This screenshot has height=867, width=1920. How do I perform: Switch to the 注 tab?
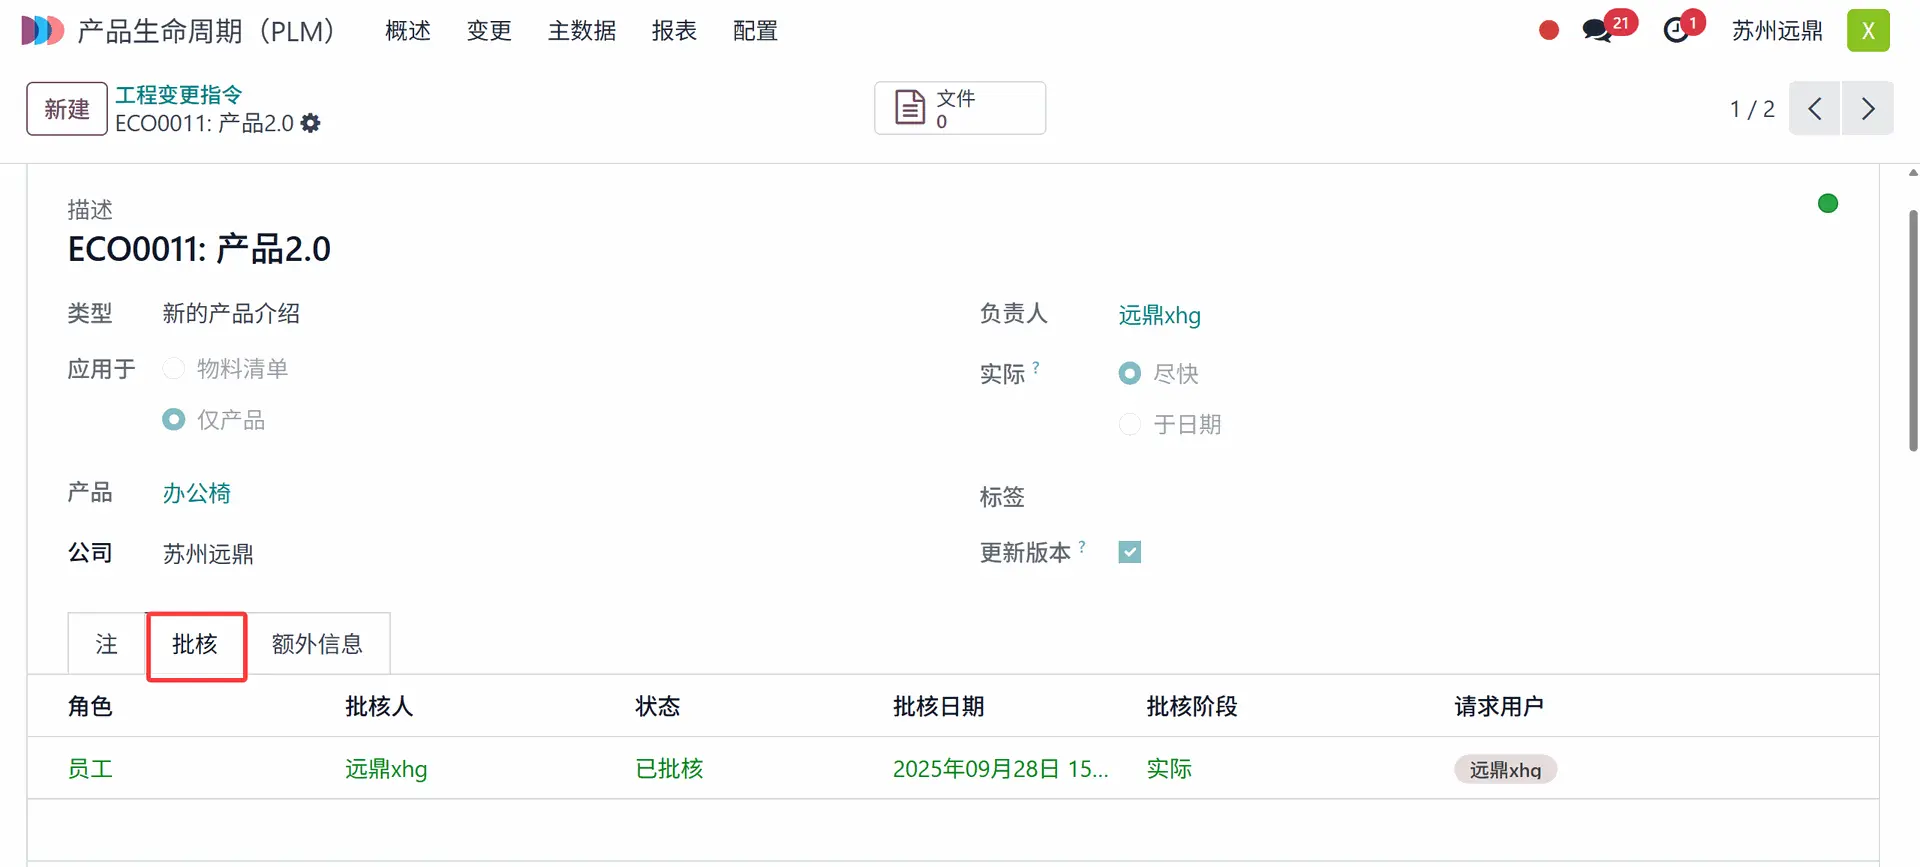tap(107, 644)
